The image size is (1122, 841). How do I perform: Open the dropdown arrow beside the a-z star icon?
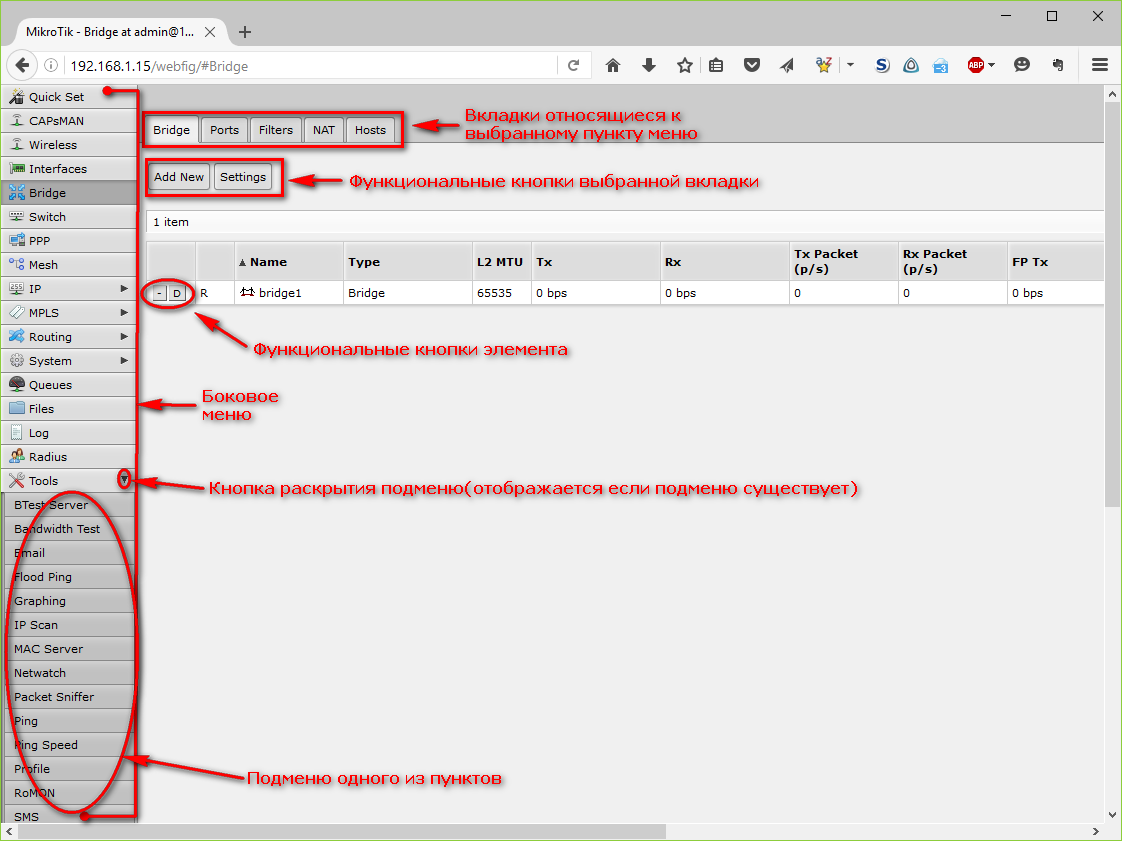point(850,66)
